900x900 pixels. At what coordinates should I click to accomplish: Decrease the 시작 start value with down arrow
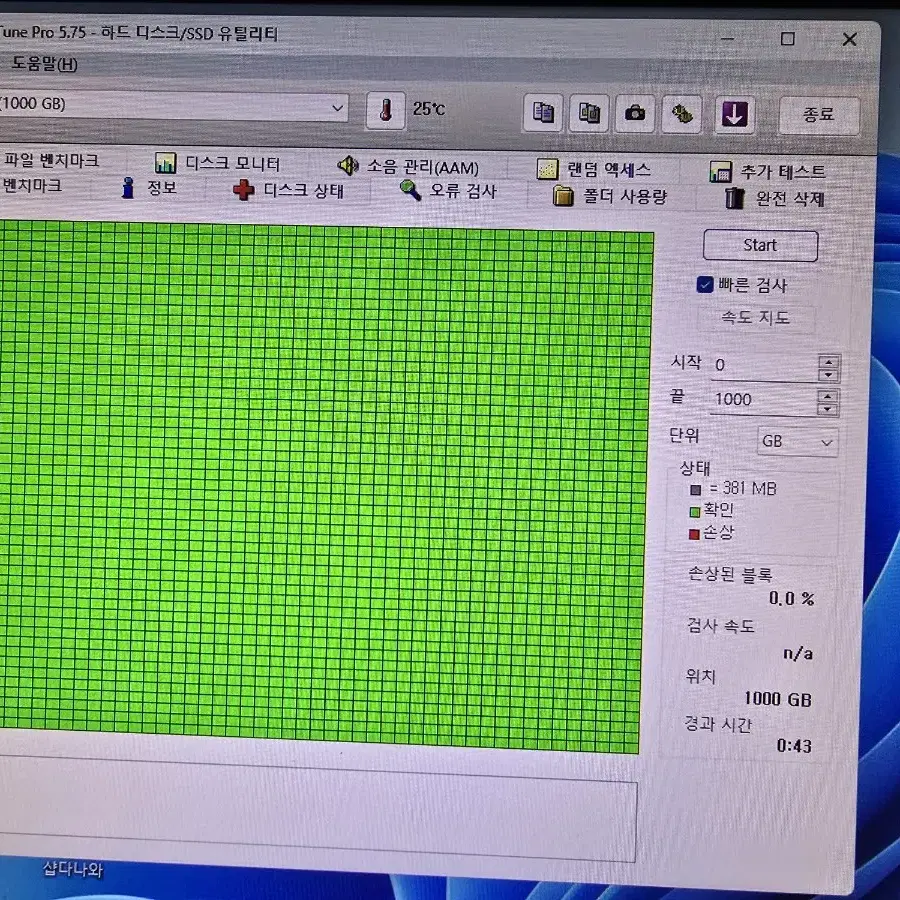(828, 375)
